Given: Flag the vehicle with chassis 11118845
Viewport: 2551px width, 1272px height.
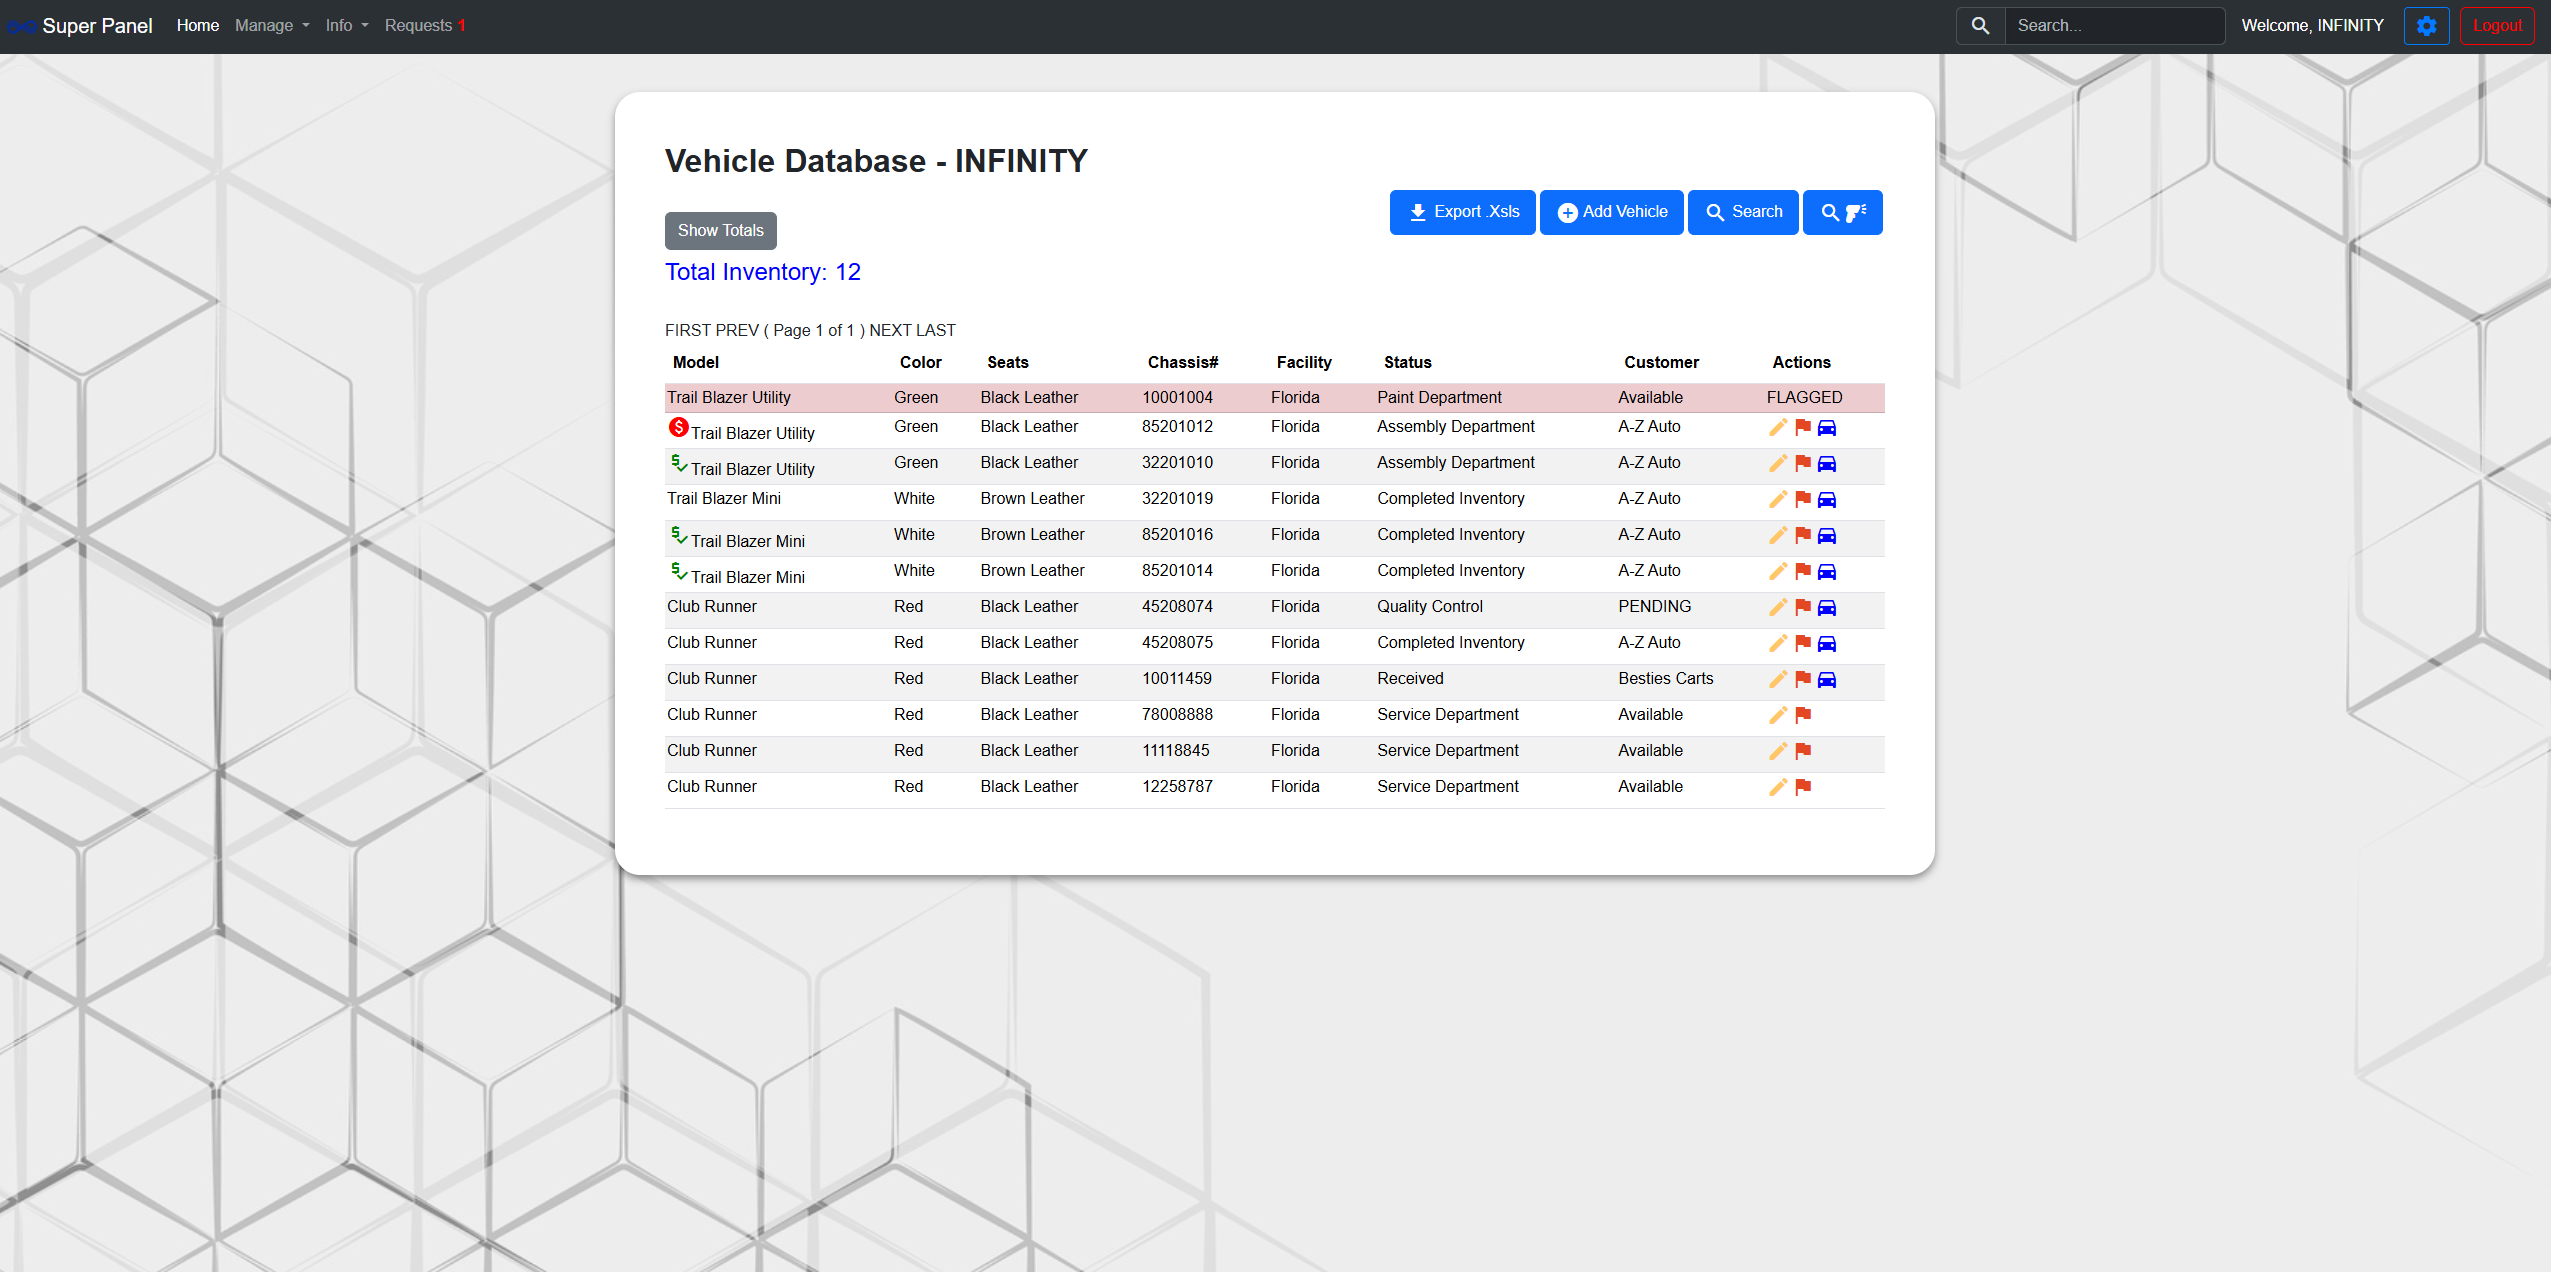Looking at the screenshot, I should pos(1803,752).
